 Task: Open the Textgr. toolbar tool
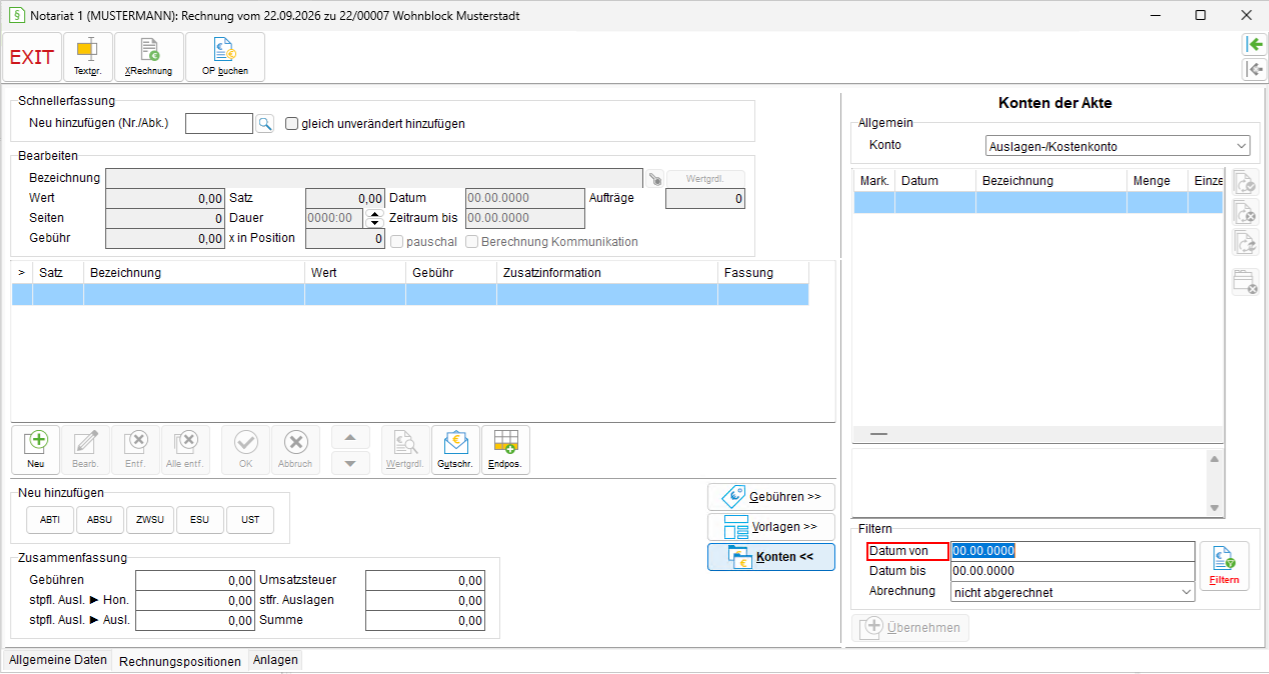point(88,57)
